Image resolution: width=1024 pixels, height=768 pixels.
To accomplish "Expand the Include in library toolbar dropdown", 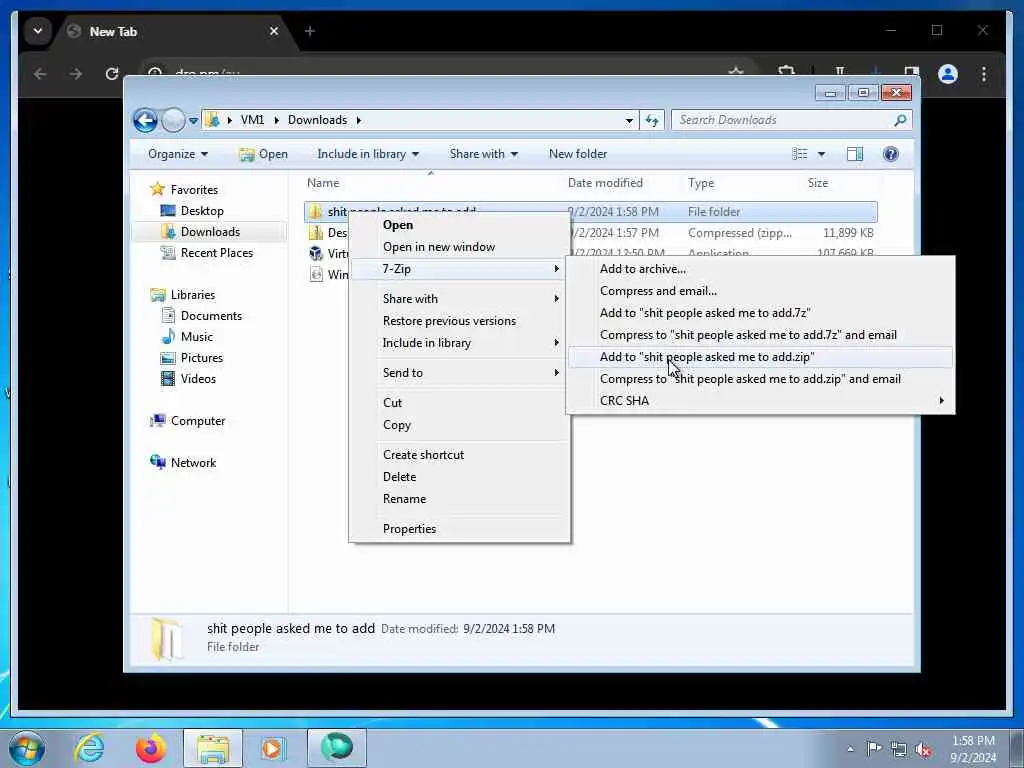I will 368,154.
